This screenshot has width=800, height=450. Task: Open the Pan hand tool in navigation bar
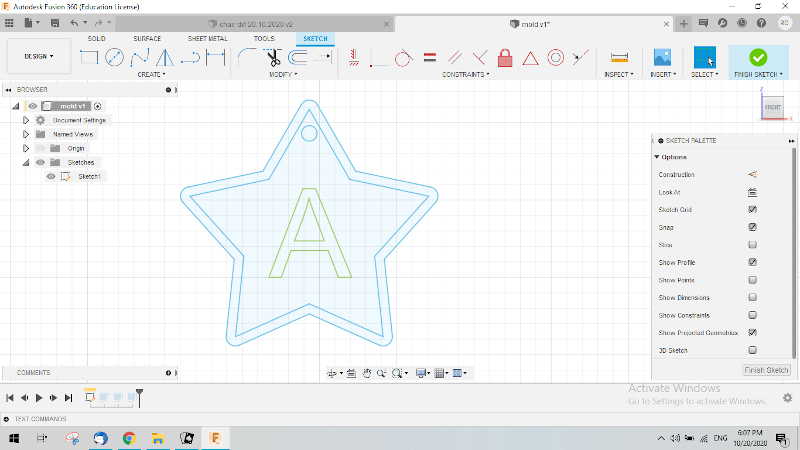(x=366, y=373)
